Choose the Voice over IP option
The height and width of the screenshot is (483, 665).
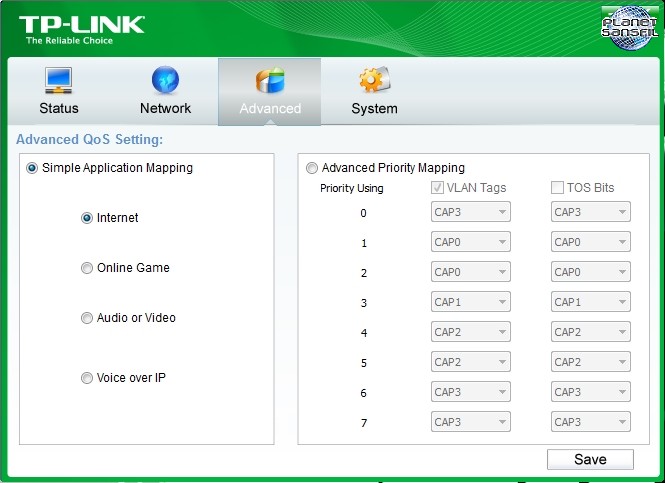[x=87, y=378]
